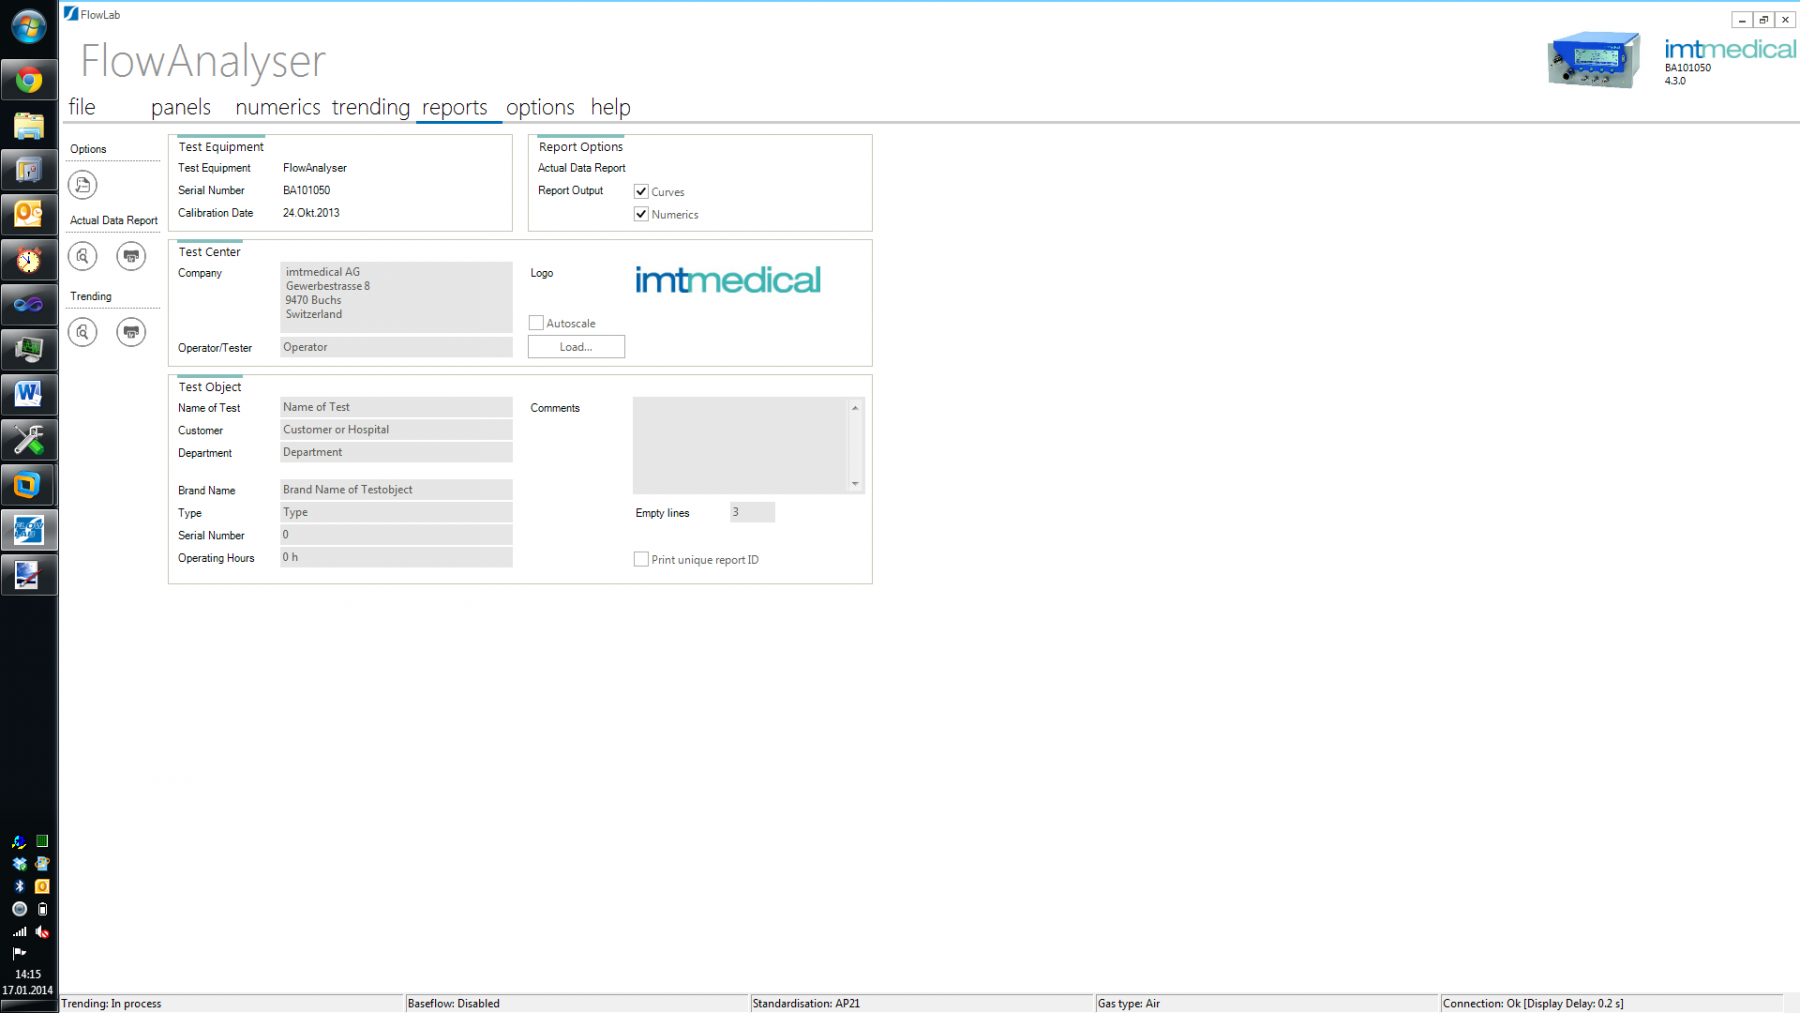Print the Trending report via printer icon
Viewport: 1800px width, 1013px height.
(x=131, y=332)
